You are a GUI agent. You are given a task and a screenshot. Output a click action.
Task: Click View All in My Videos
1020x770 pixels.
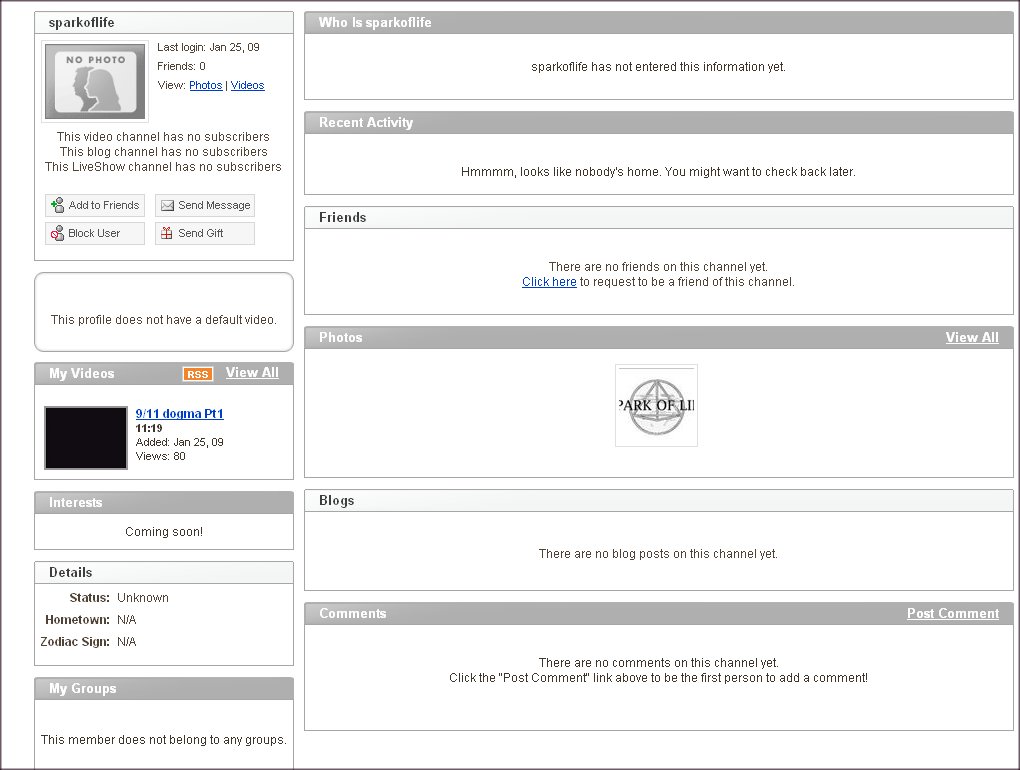252,373
